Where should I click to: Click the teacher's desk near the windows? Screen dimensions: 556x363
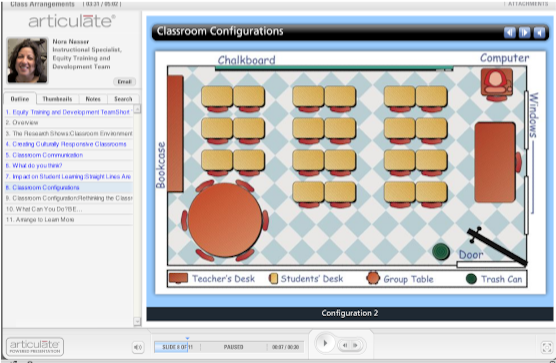[495, 162]
